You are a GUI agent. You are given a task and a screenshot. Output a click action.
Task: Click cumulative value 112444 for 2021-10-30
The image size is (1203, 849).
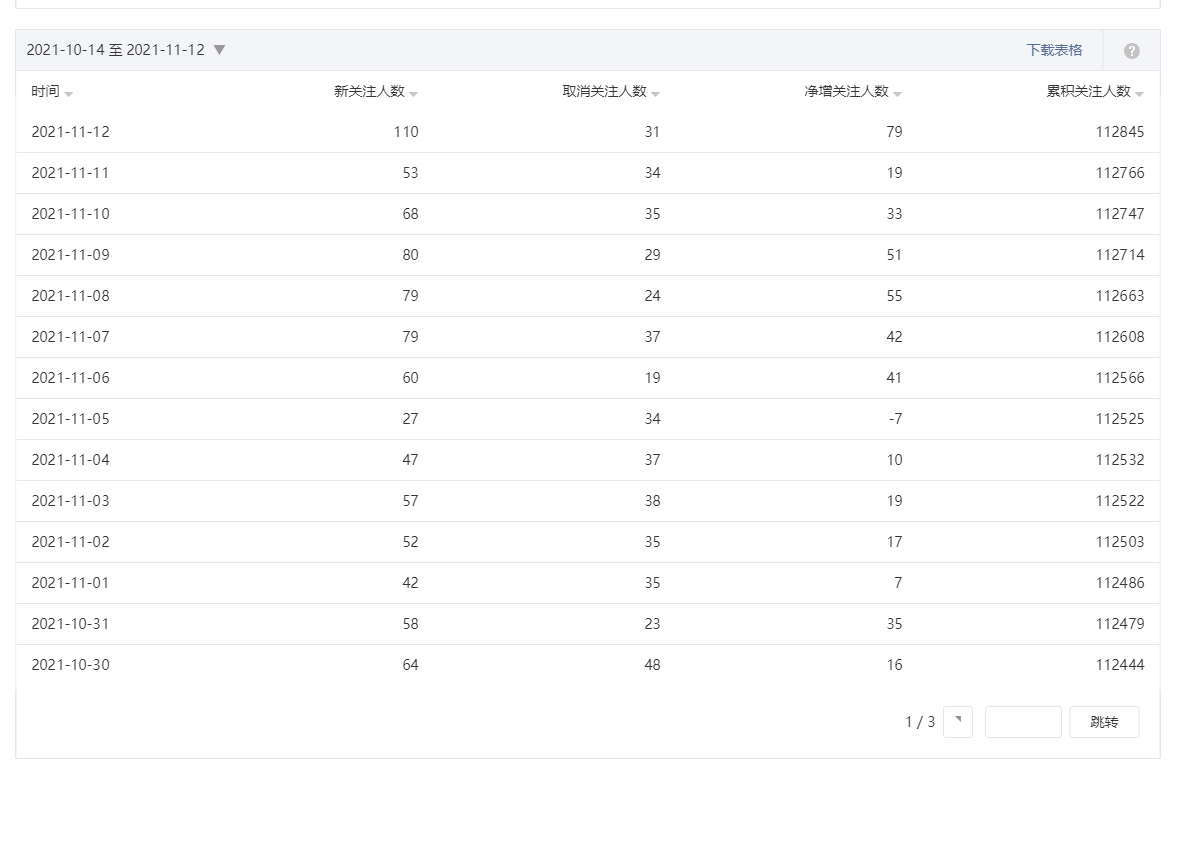1119,665
